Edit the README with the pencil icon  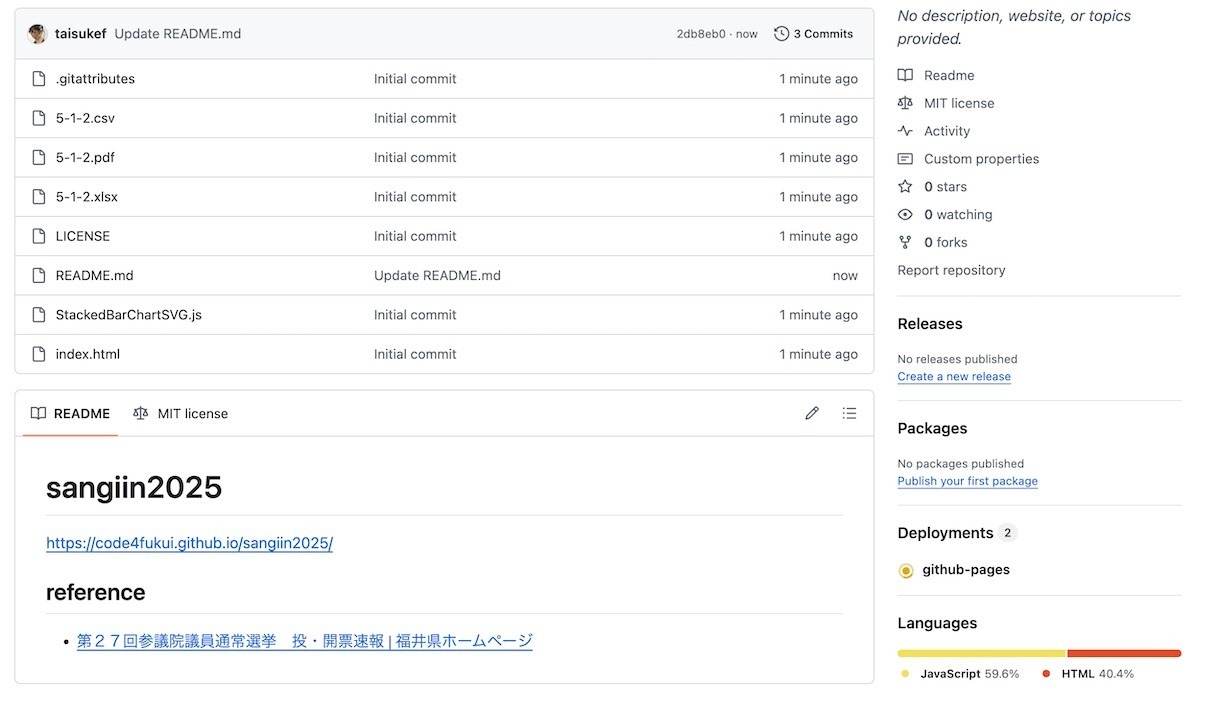tap(812, 413)
